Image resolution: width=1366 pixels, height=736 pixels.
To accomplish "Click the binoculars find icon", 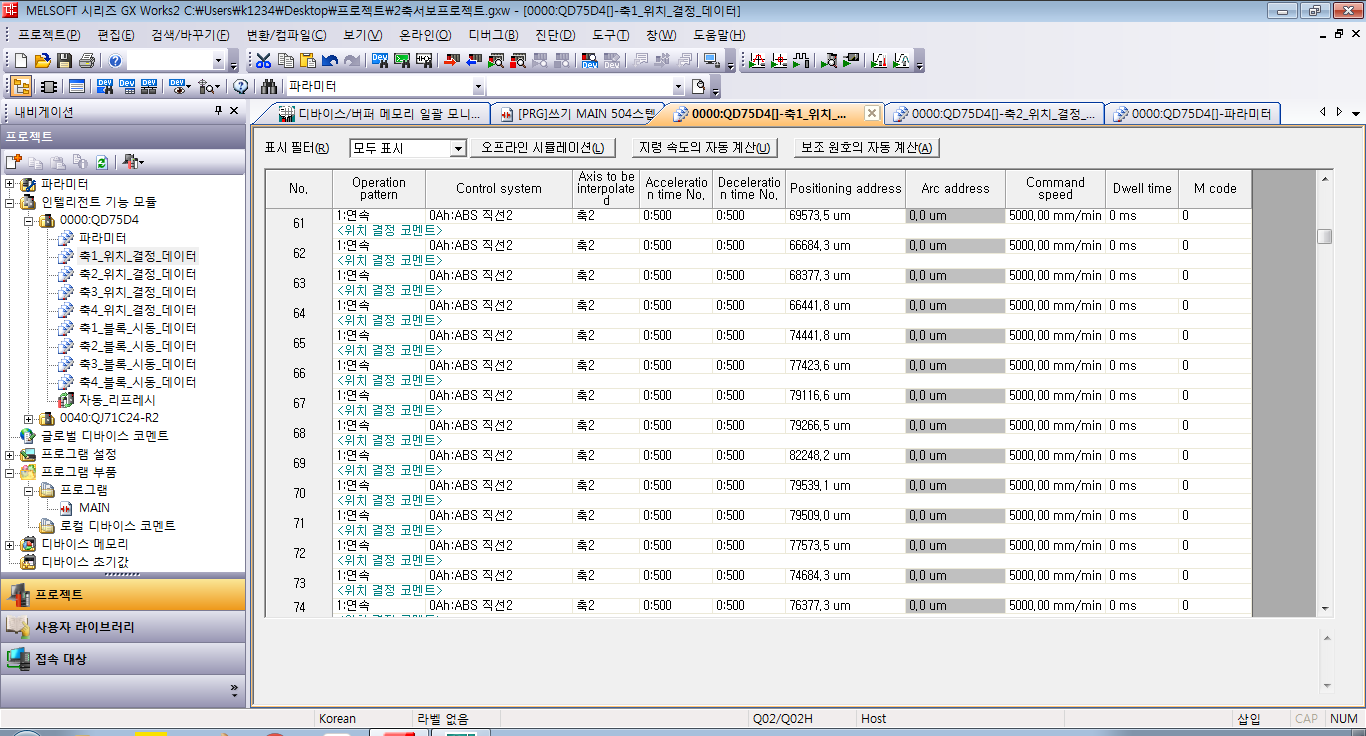I will tap(269, 86).
